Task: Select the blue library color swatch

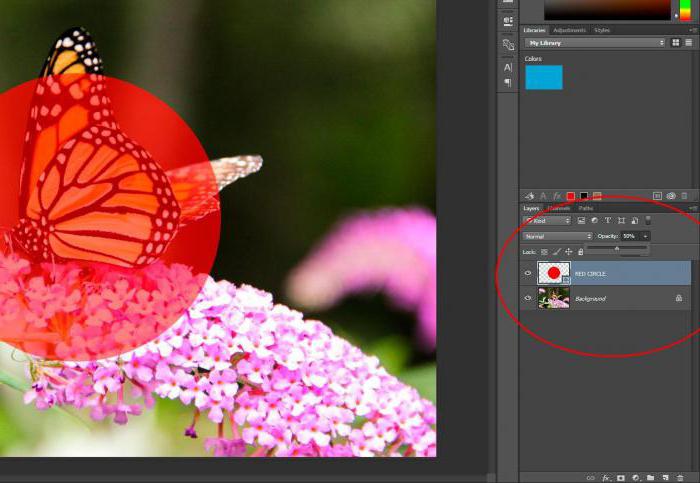Action: pyautogui.click(x=544, y=77)
